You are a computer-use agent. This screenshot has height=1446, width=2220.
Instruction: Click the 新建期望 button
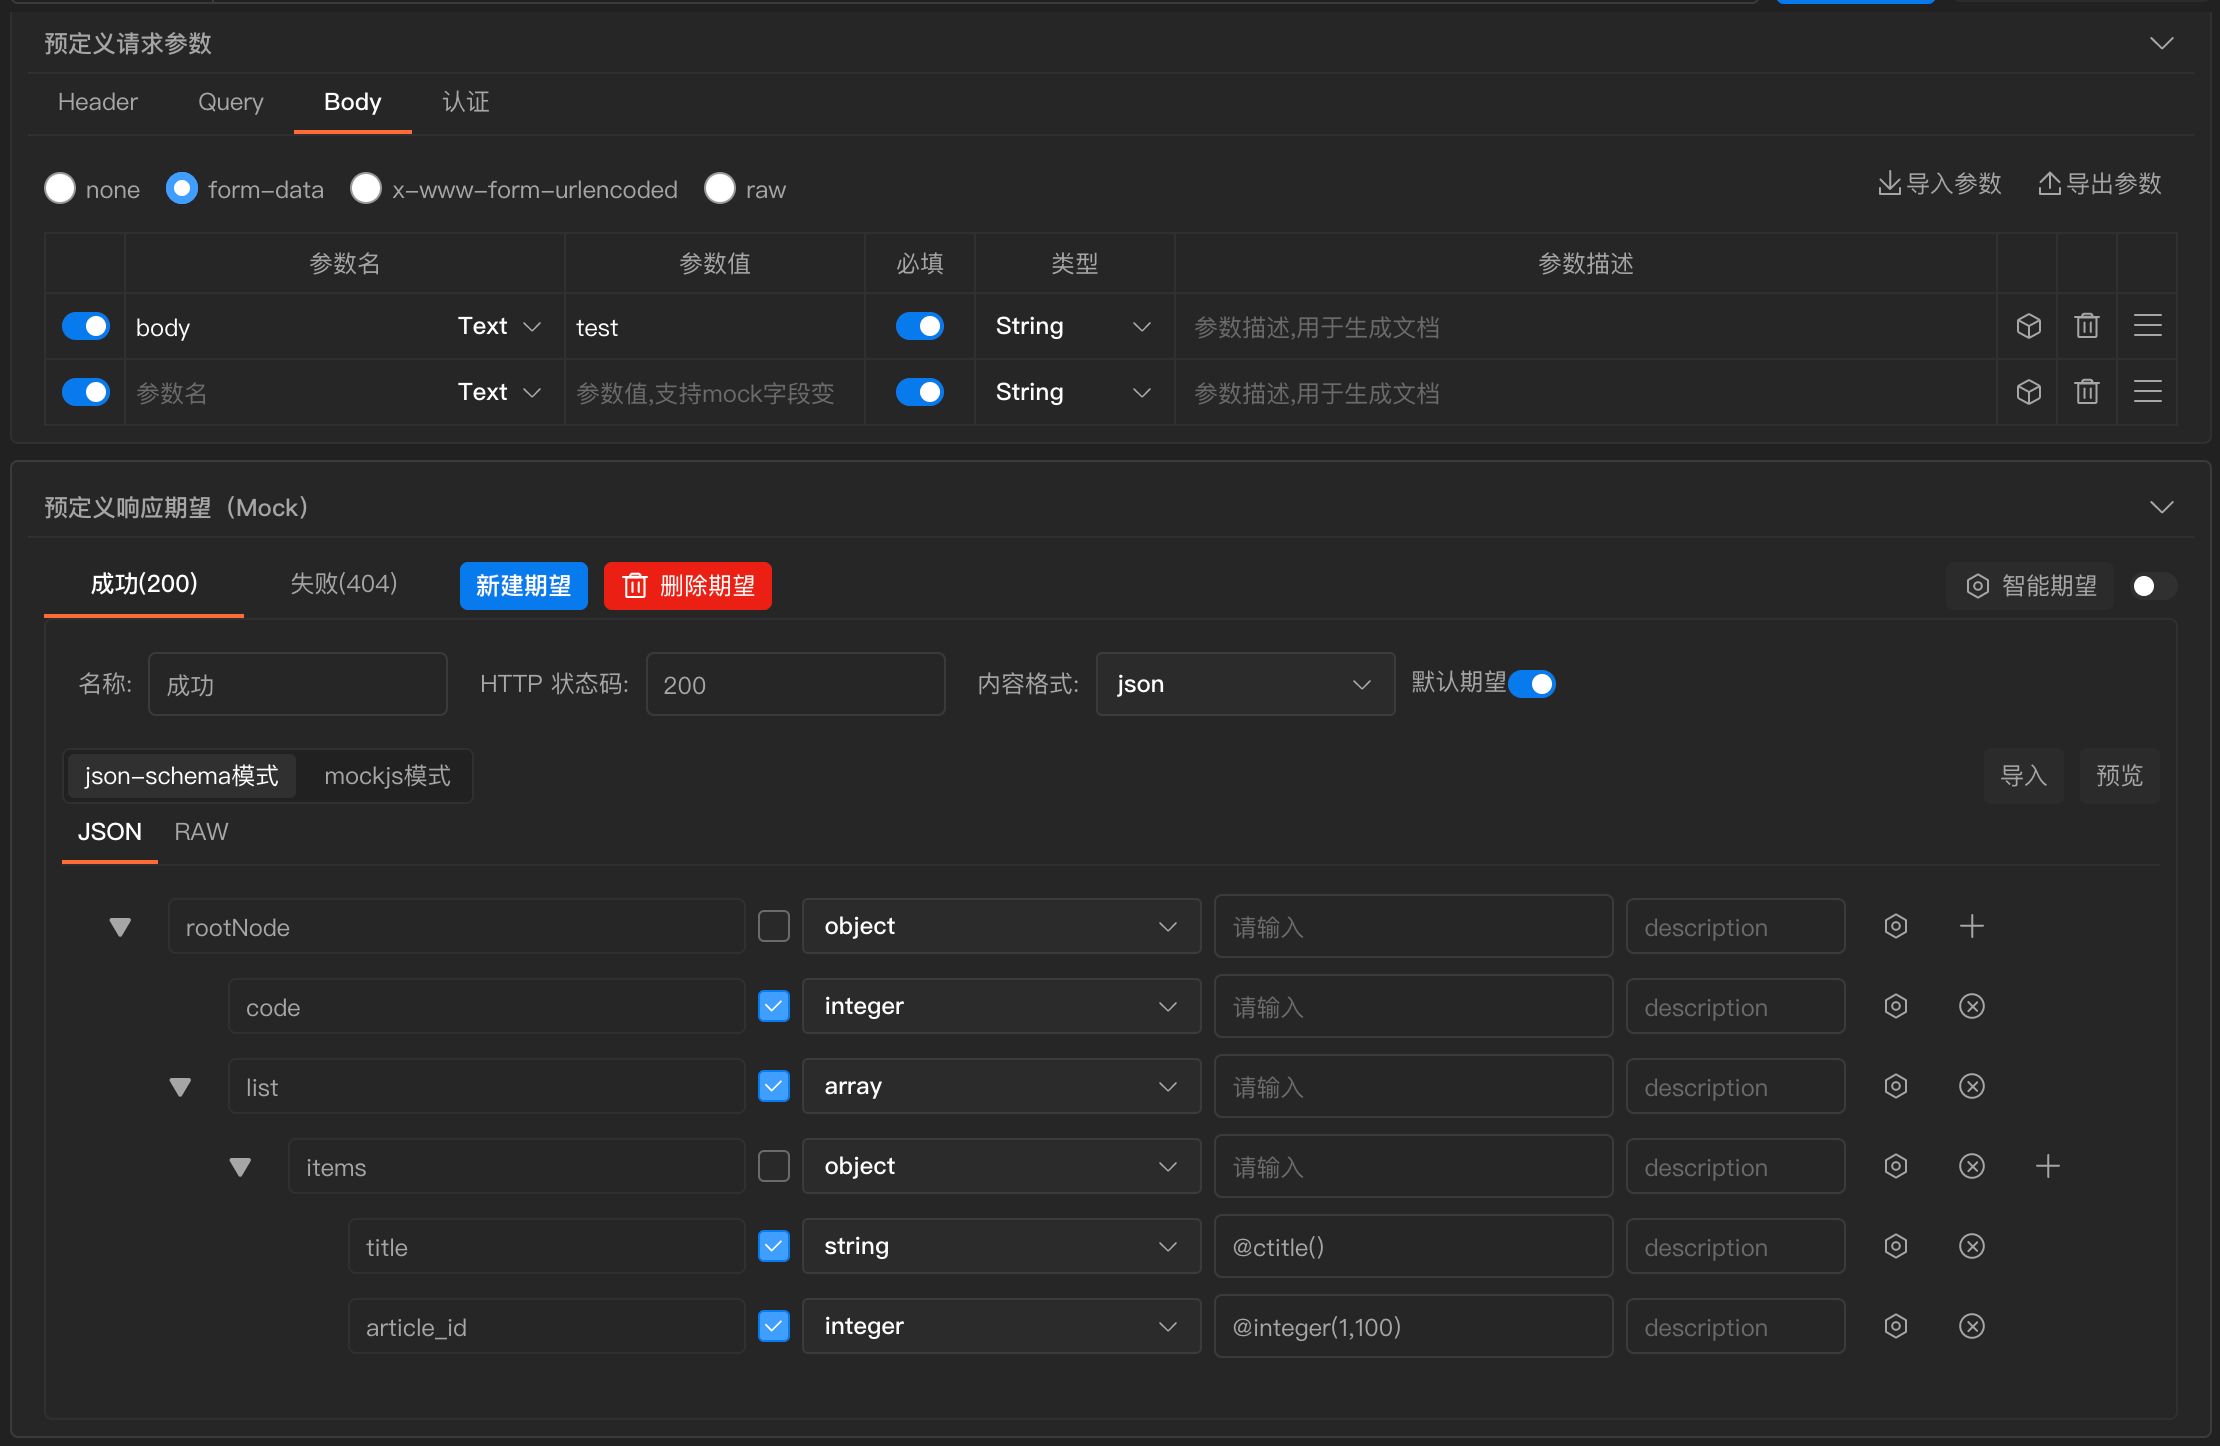[x=523, y=586]
